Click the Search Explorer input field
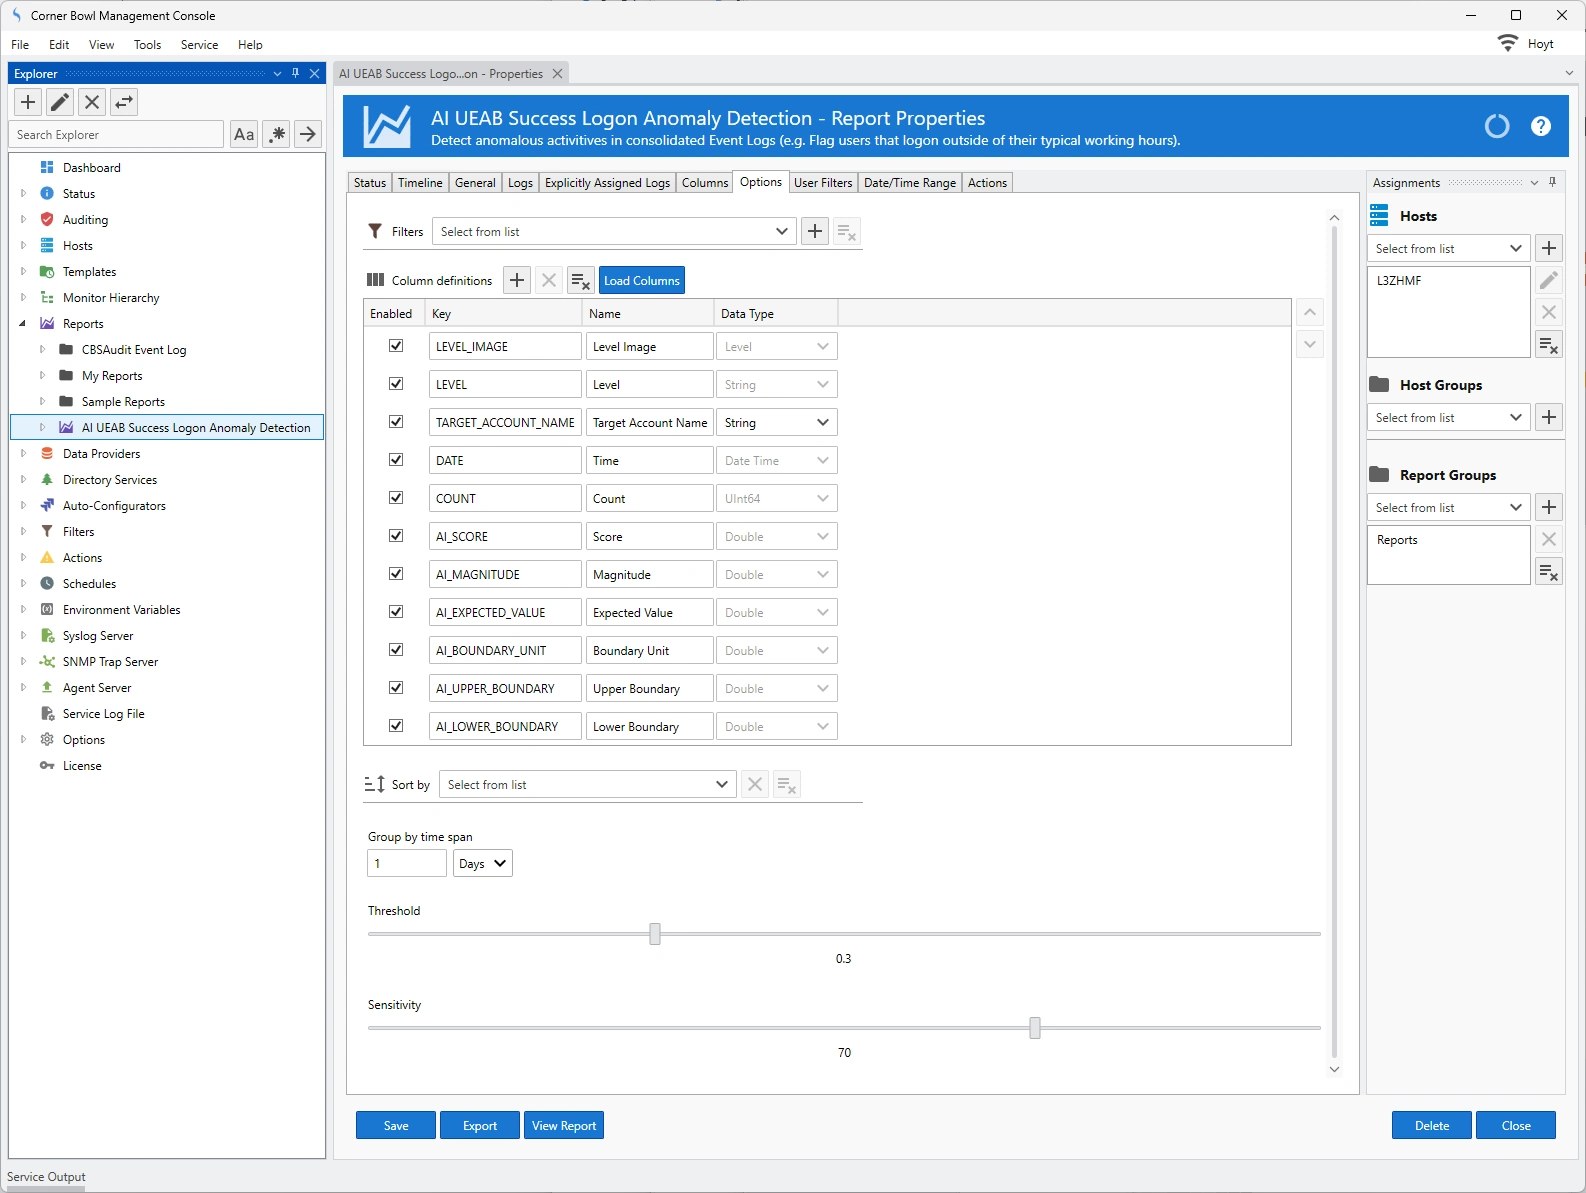Viewport: 1586px width, 1193px height. coord(118,135)
